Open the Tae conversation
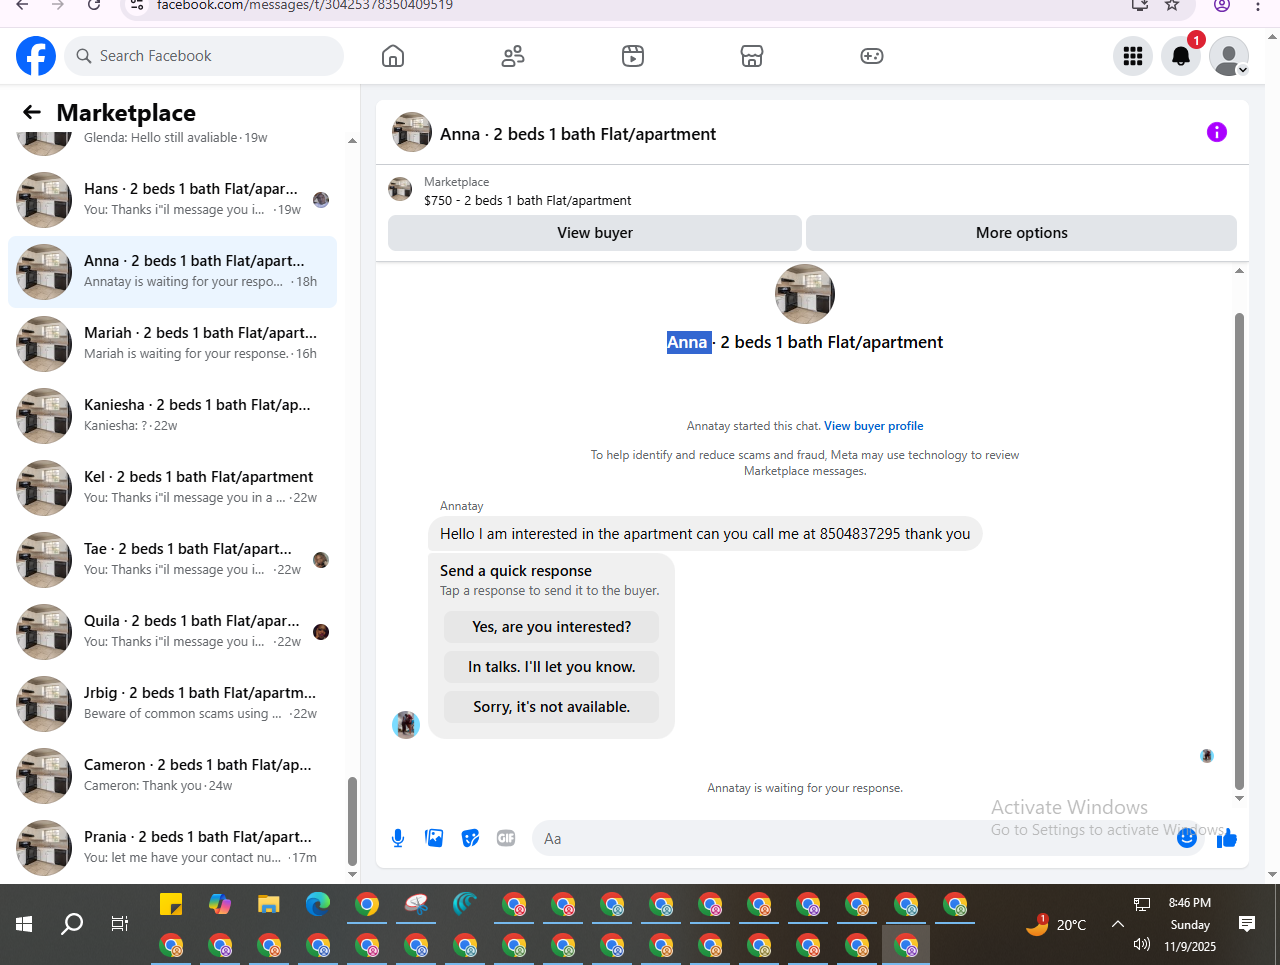 click(172, 560)
